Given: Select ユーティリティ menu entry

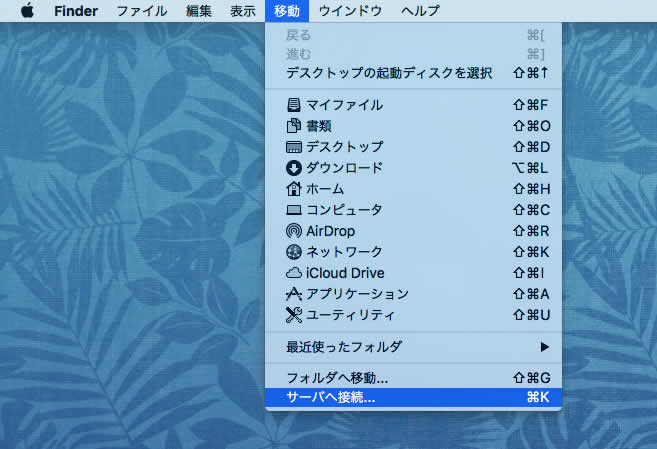Looking at the screenshot, I should [414, 315].
